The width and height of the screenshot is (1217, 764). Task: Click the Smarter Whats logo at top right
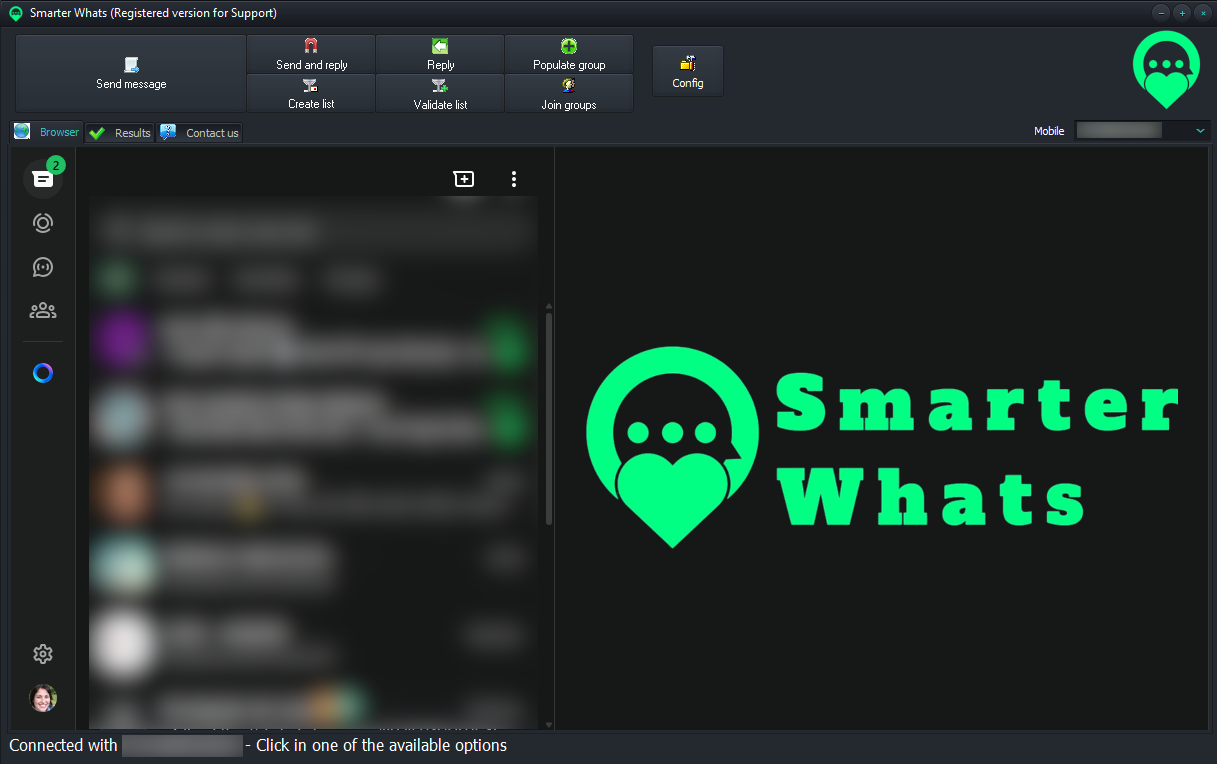(1166, 70)
